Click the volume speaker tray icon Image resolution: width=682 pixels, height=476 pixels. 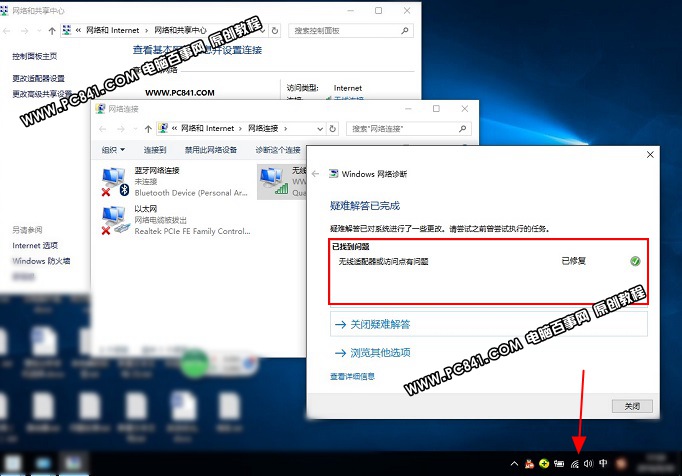tap(588, 464)
